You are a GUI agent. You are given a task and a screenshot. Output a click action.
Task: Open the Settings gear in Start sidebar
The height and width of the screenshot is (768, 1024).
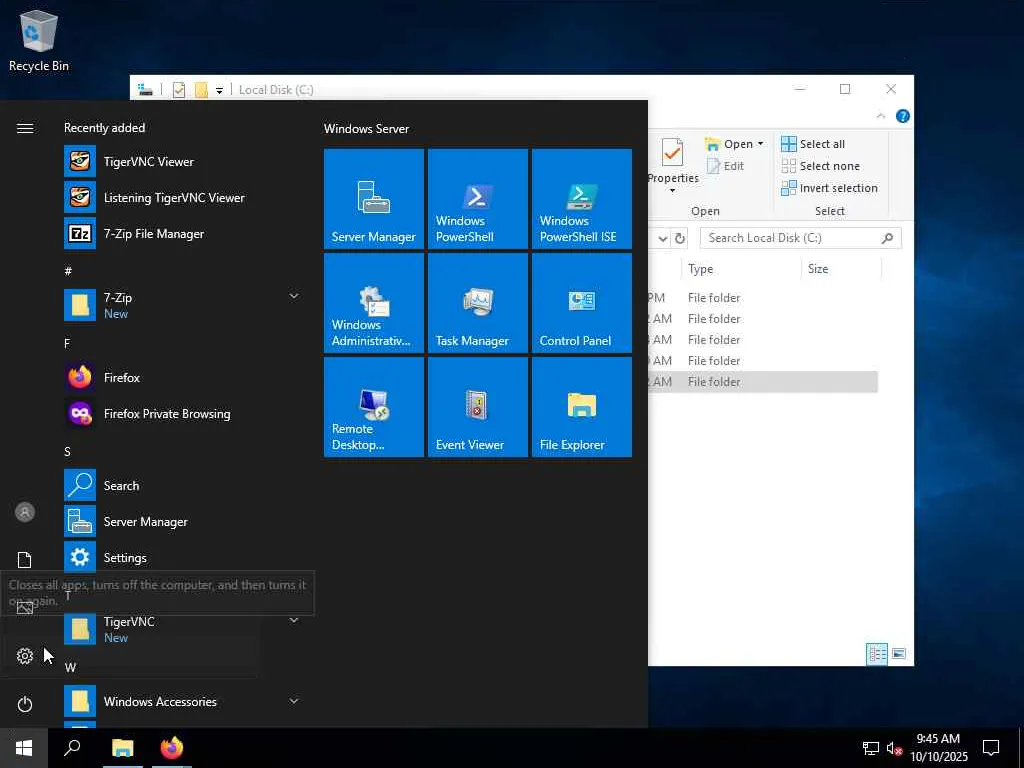click(25, 656)
